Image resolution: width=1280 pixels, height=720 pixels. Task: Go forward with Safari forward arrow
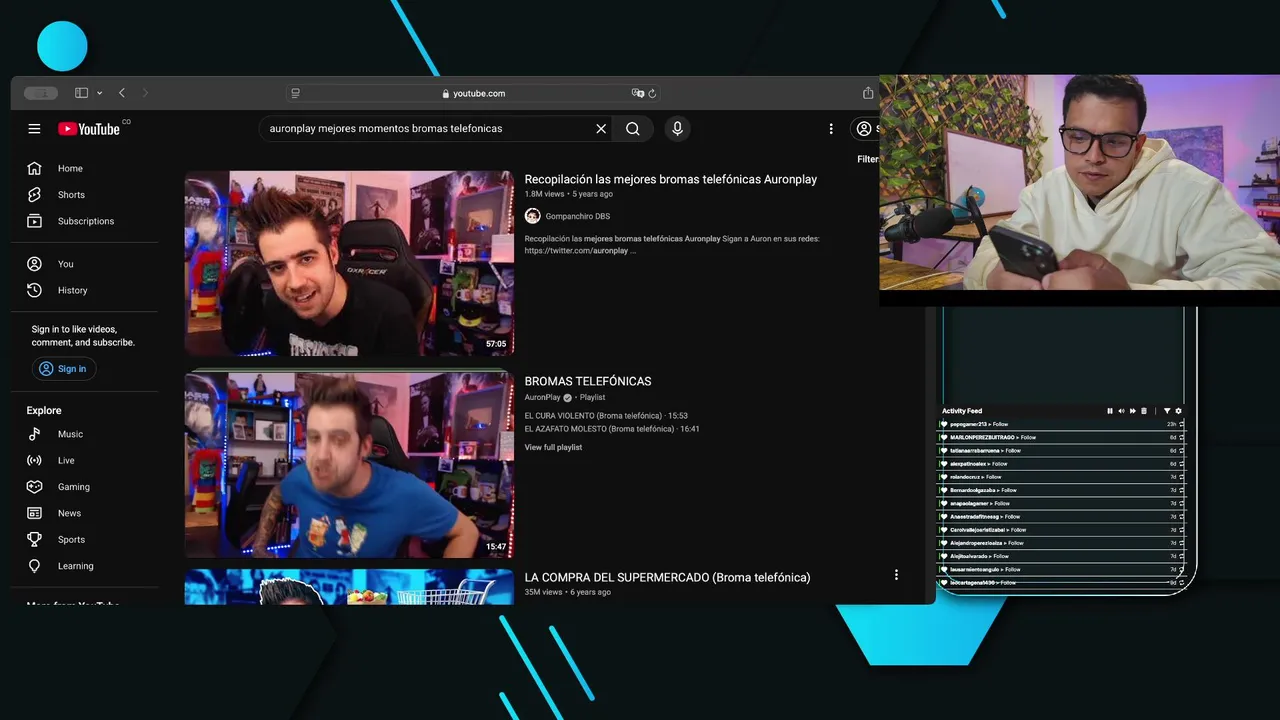coord(145,93)
